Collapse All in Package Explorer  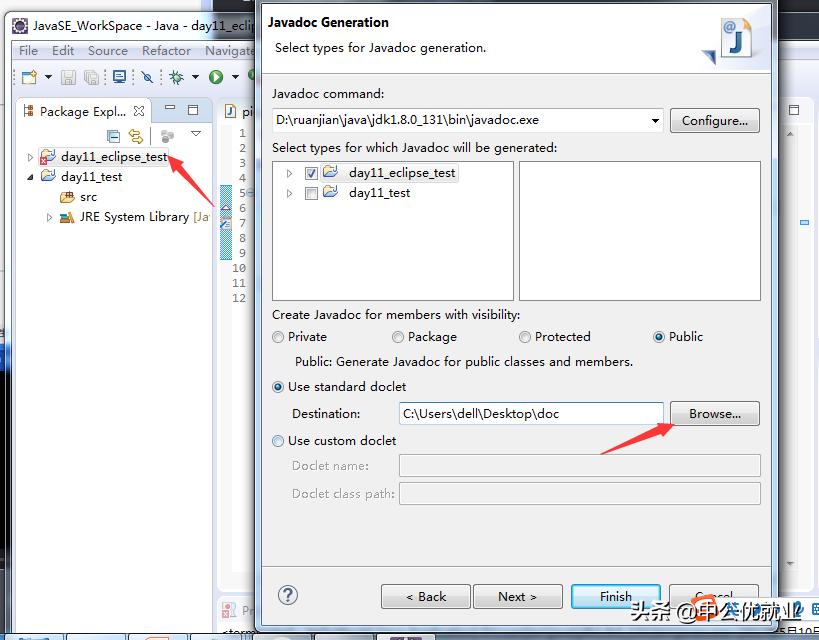click(113, 136)
